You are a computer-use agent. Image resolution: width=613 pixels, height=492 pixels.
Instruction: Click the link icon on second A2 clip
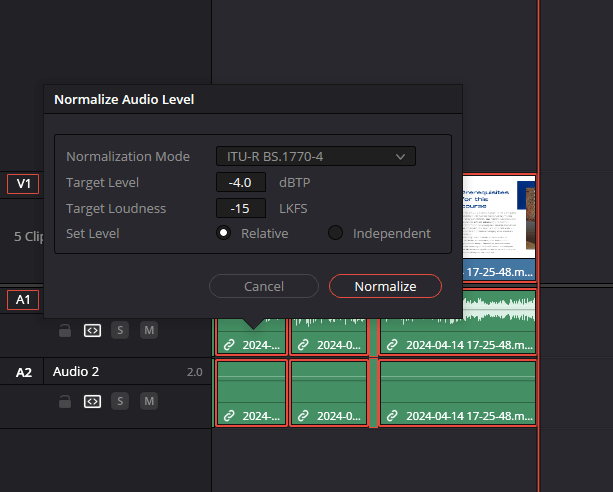[303, 416]
